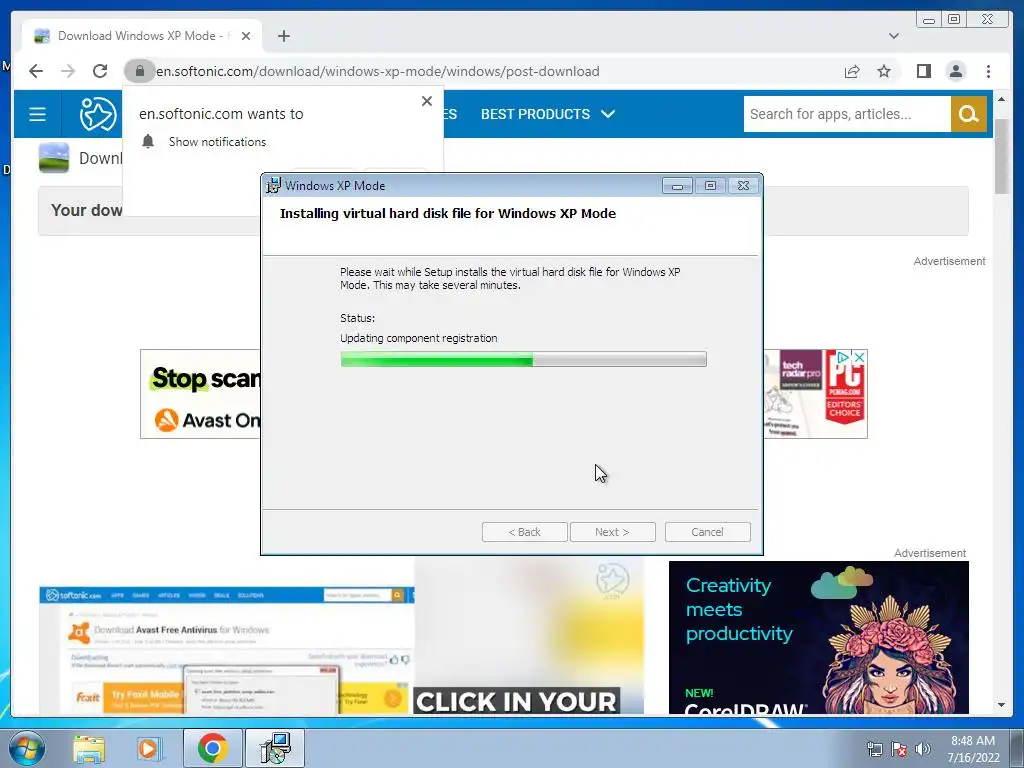The image size is (1024, 768).
Task: Expand tab search chevron in Chrome
Action: tap(894, 36)
